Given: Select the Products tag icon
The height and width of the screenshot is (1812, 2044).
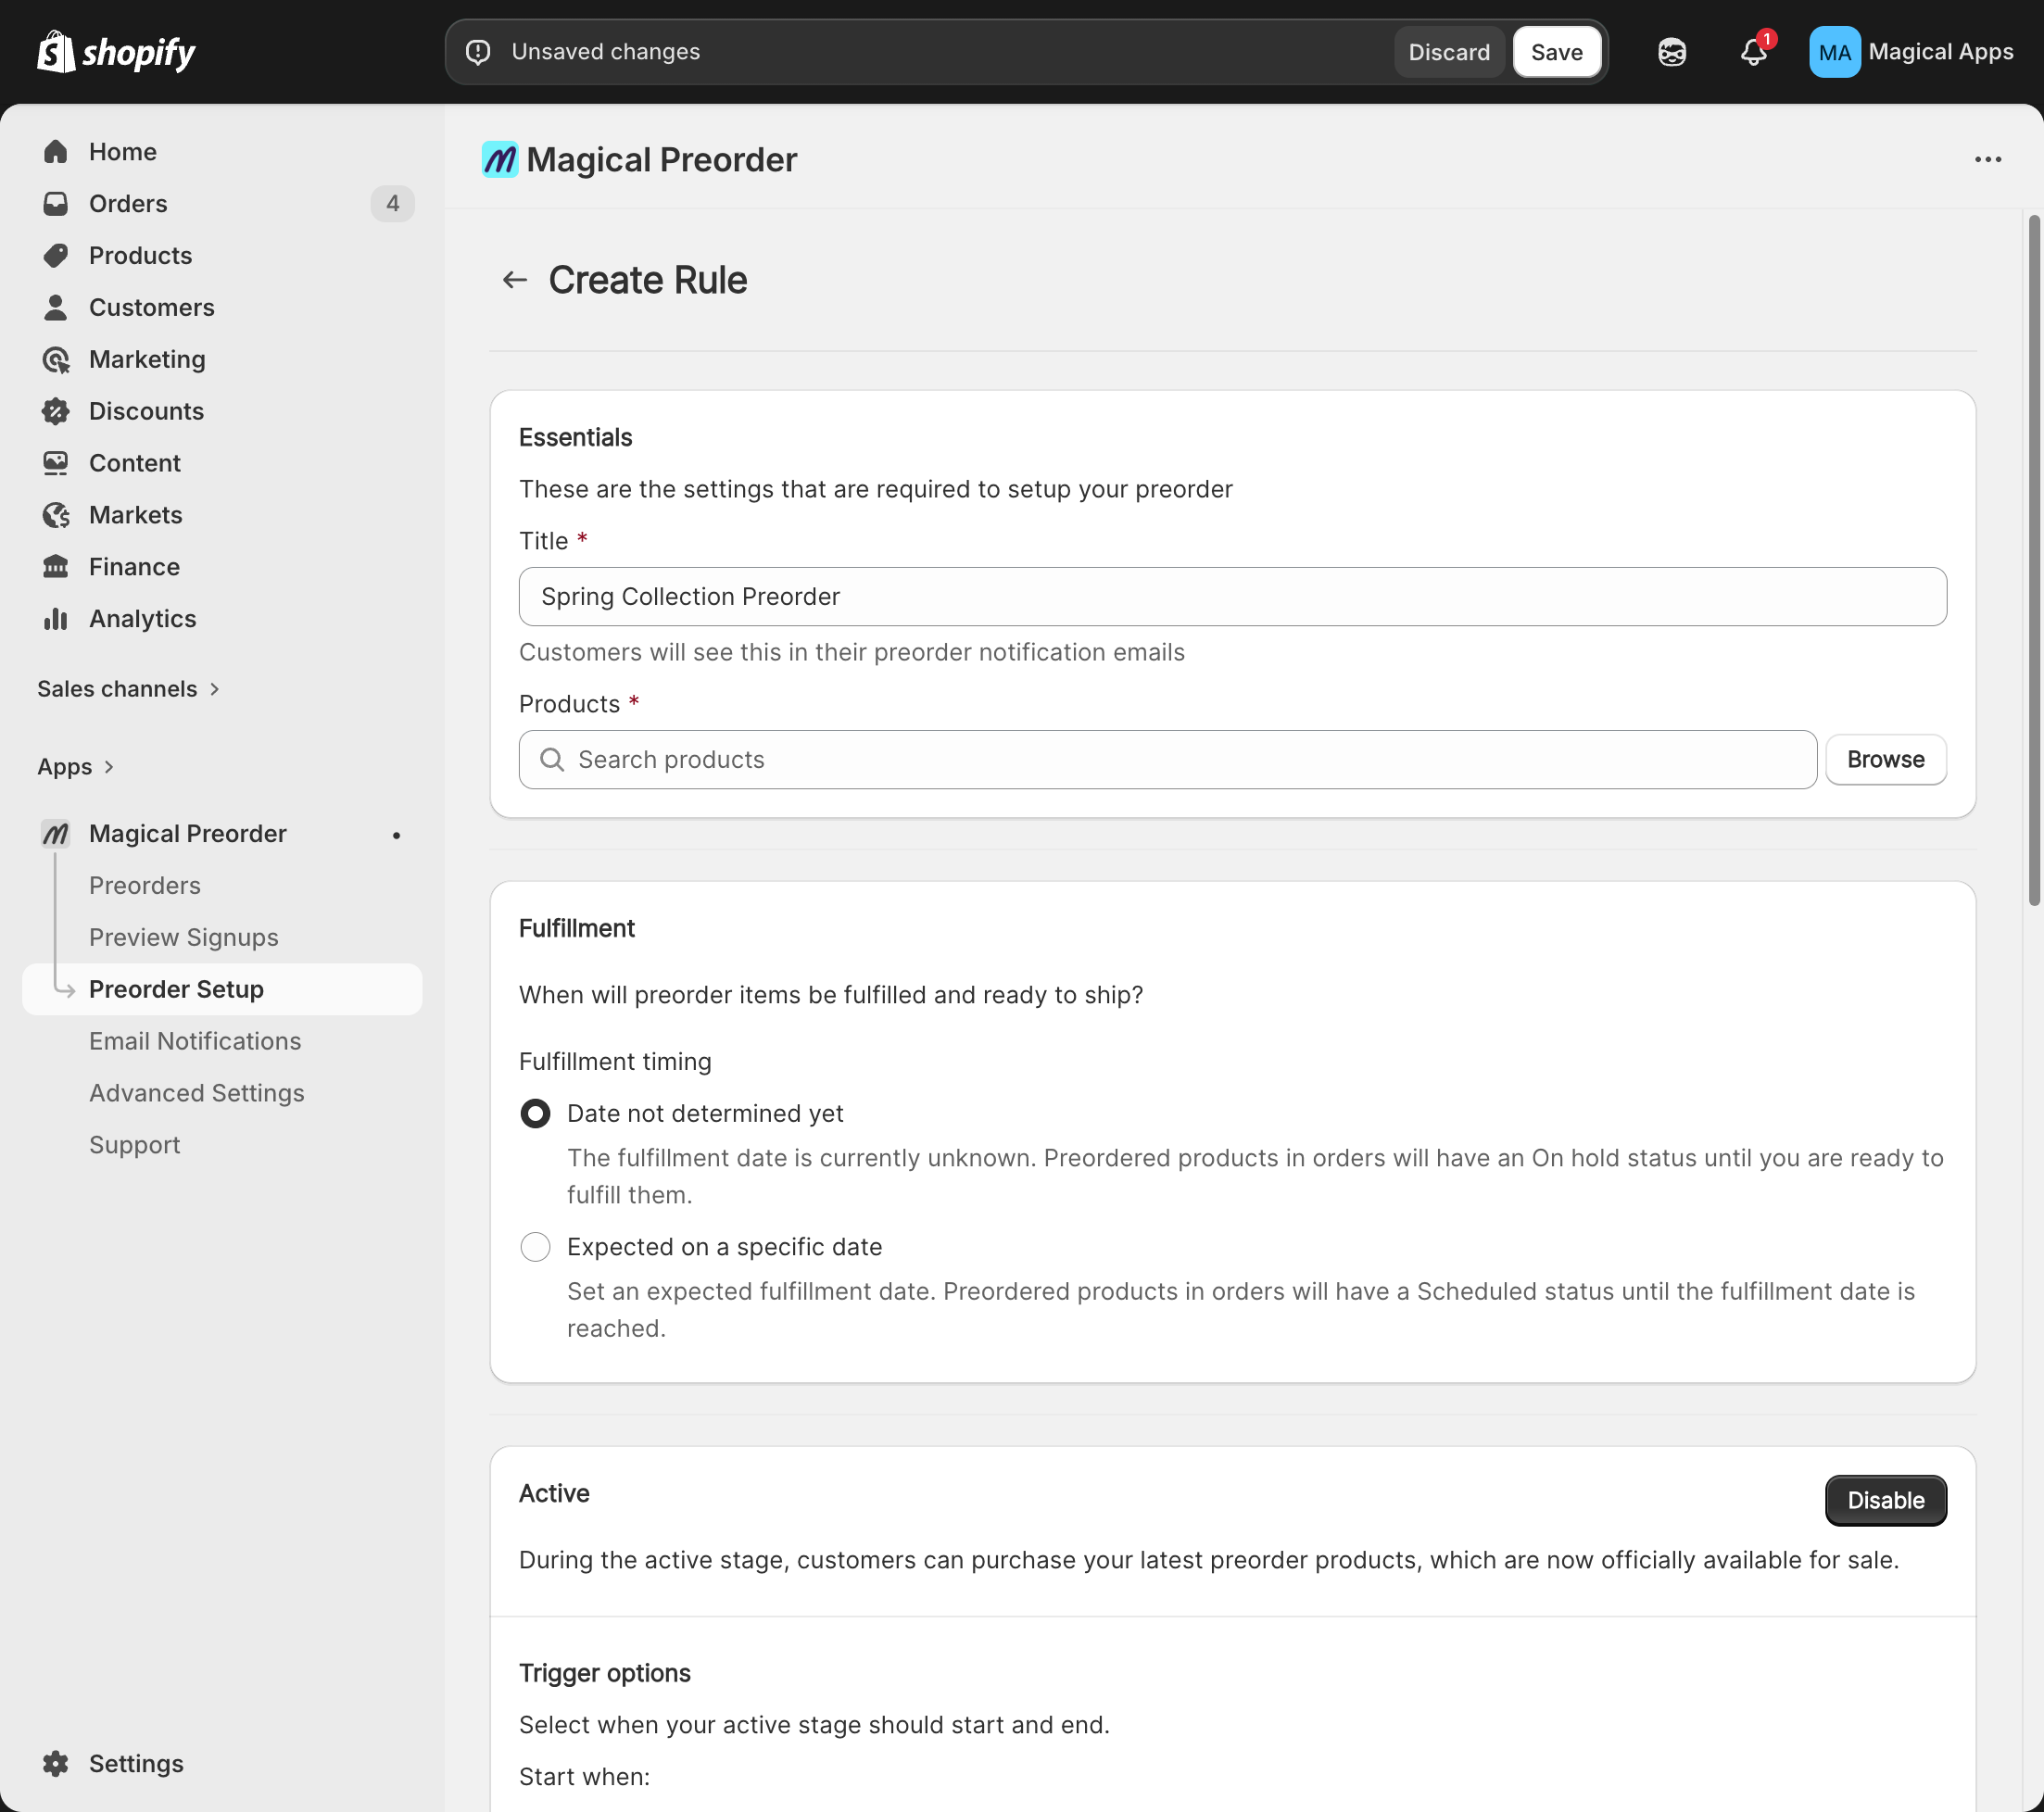Looking at the screenshot, I should tap(56, 255).
